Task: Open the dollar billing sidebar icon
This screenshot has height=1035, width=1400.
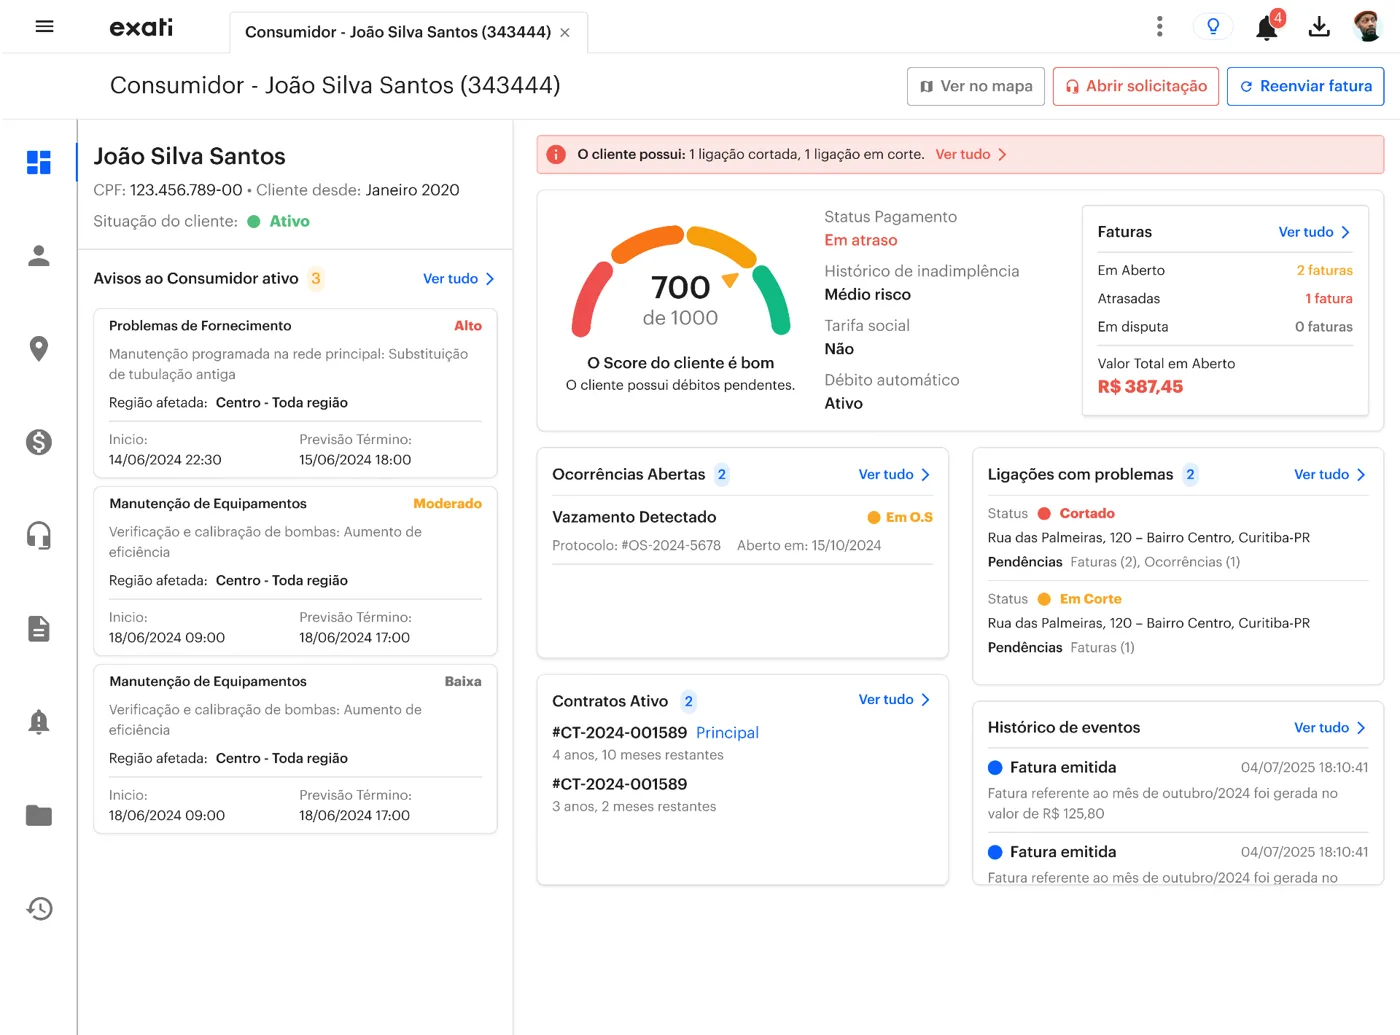Action: tap(39, 442)
